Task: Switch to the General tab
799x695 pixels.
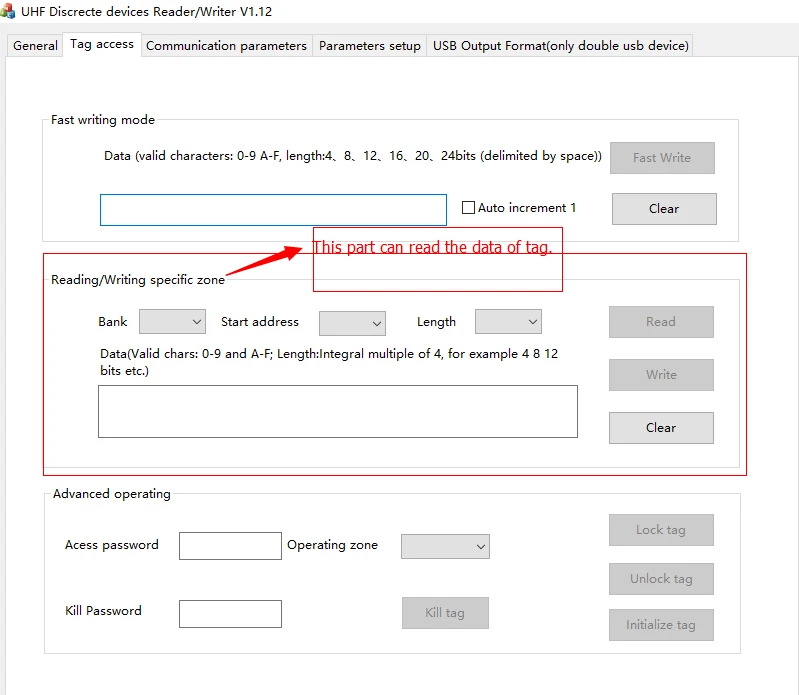Action: point(35,46)
